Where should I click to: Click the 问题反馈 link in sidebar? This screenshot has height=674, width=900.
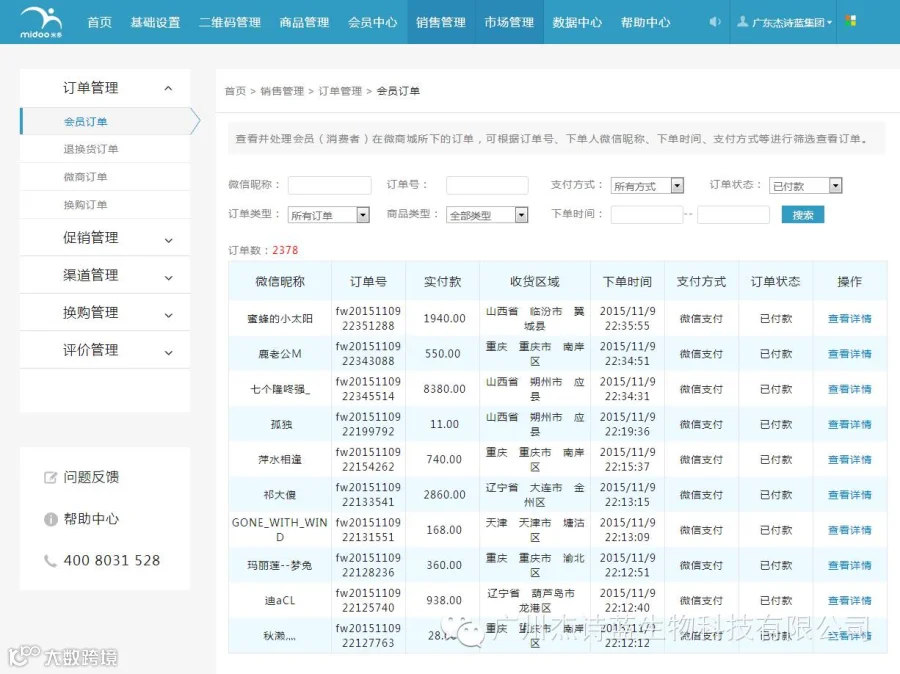[x=91, y=477]
